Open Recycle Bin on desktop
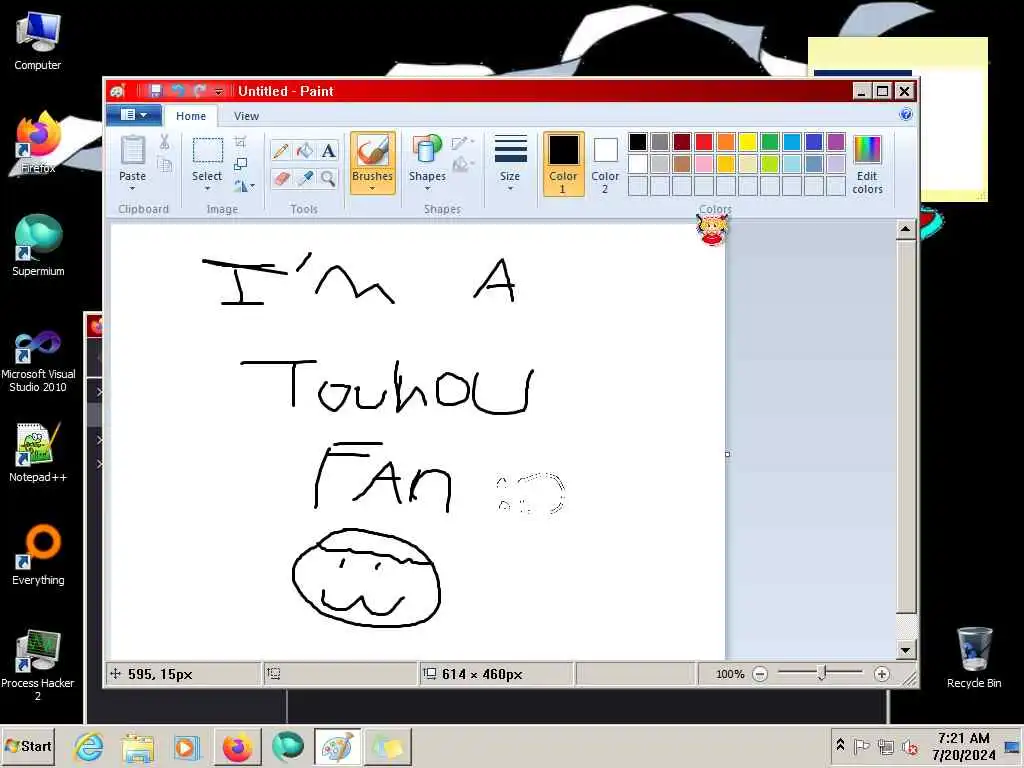This screenshot has height=768, width=1024. pos(974,658)
